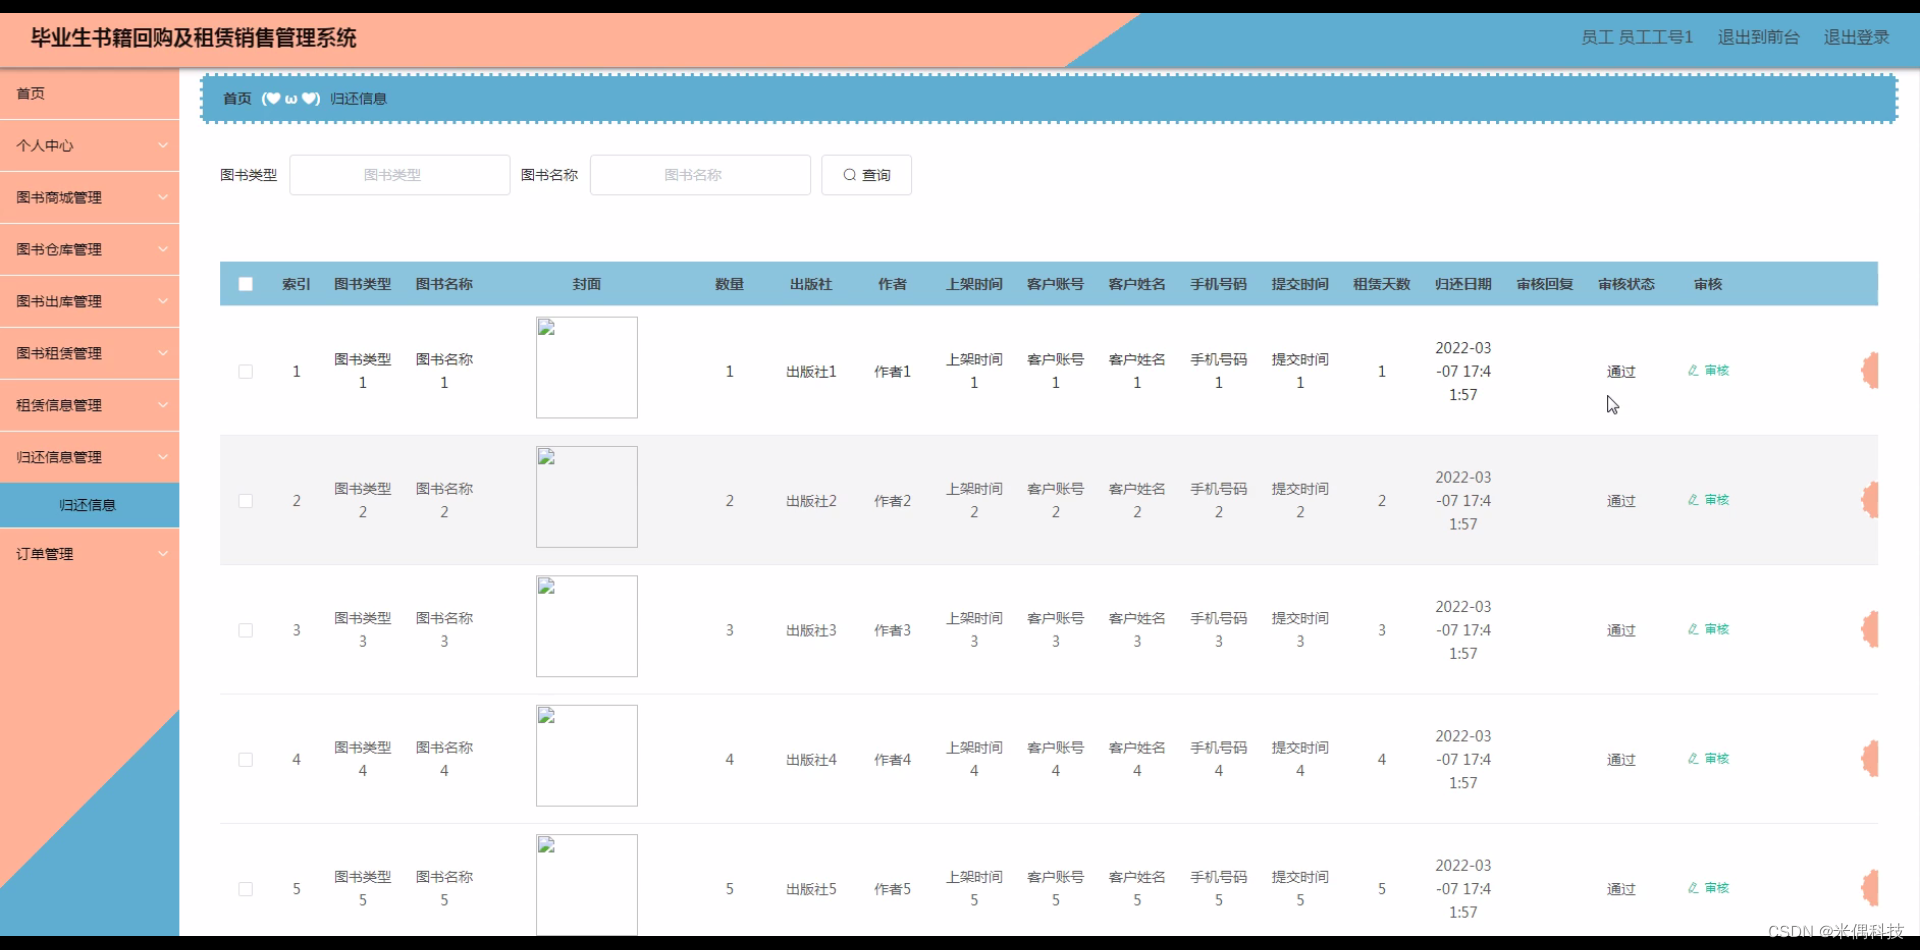This screenshot has width=1920, height=950.
Task: Click the 退出登录 link at top right
Action: pos(1856,37)
